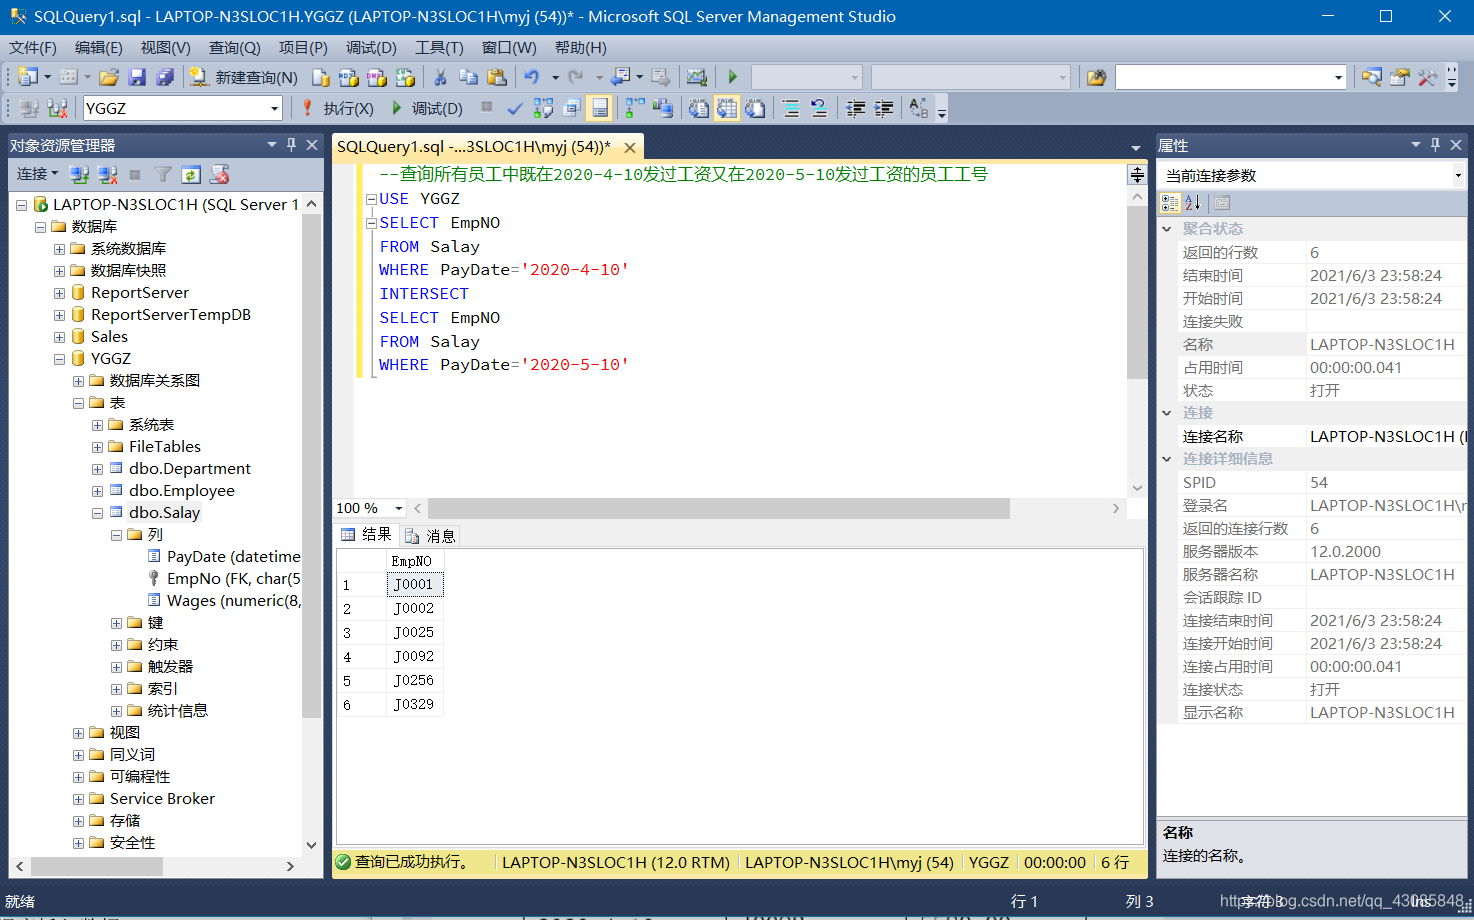This screenshot has height=920, width=1474.
Task: Open a new Analysis Services DMX Query
Action: 376,77
